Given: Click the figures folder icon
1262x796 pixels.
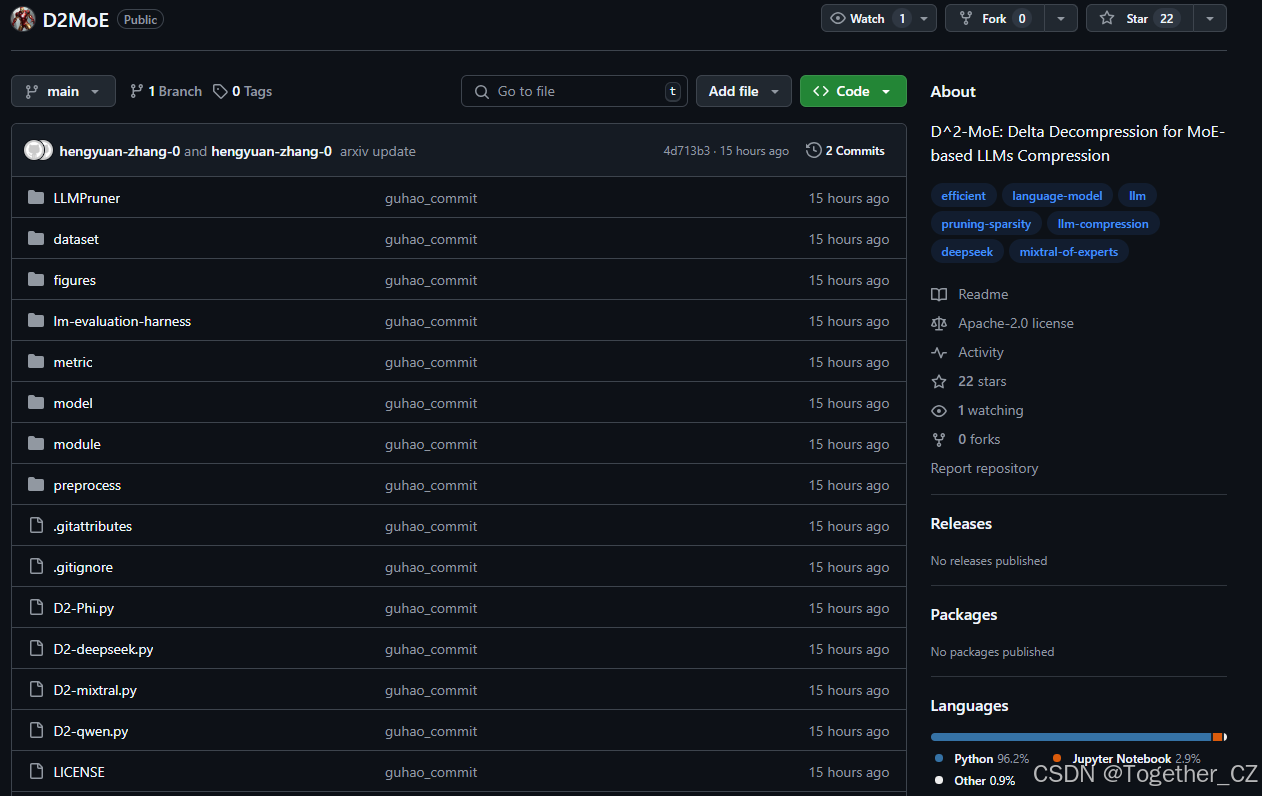Looking at the screenshot, I should (x=36, y=280).
